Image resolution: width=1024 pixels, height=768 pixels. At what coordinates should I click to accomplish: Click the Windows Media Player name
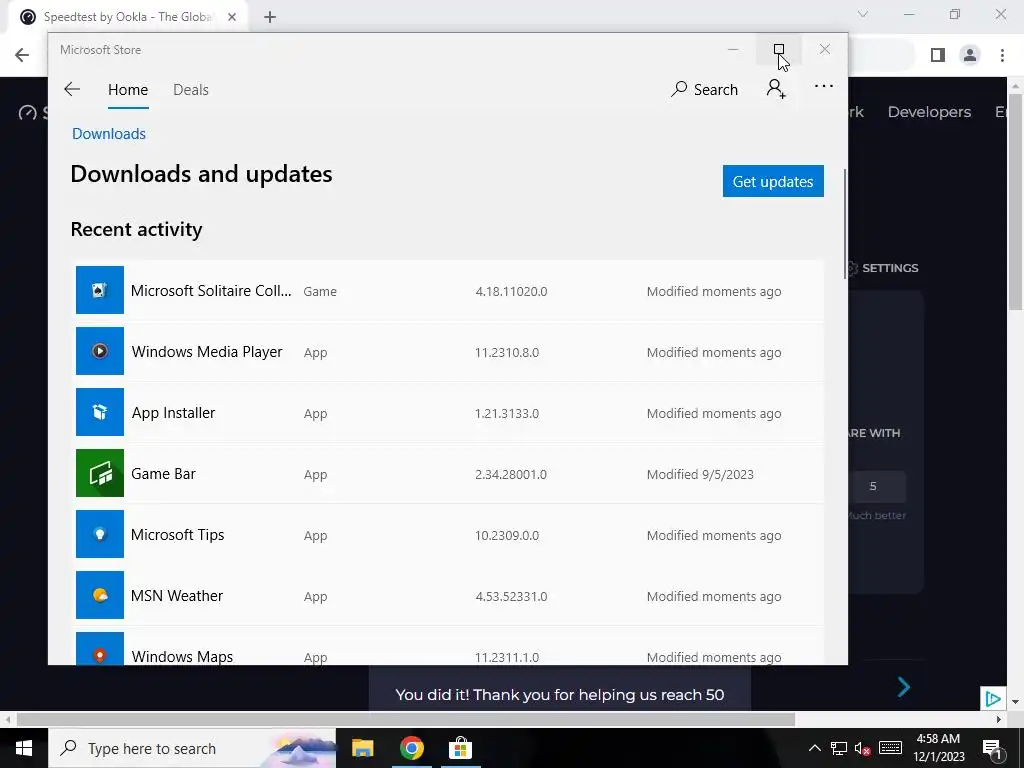point(207,351)
